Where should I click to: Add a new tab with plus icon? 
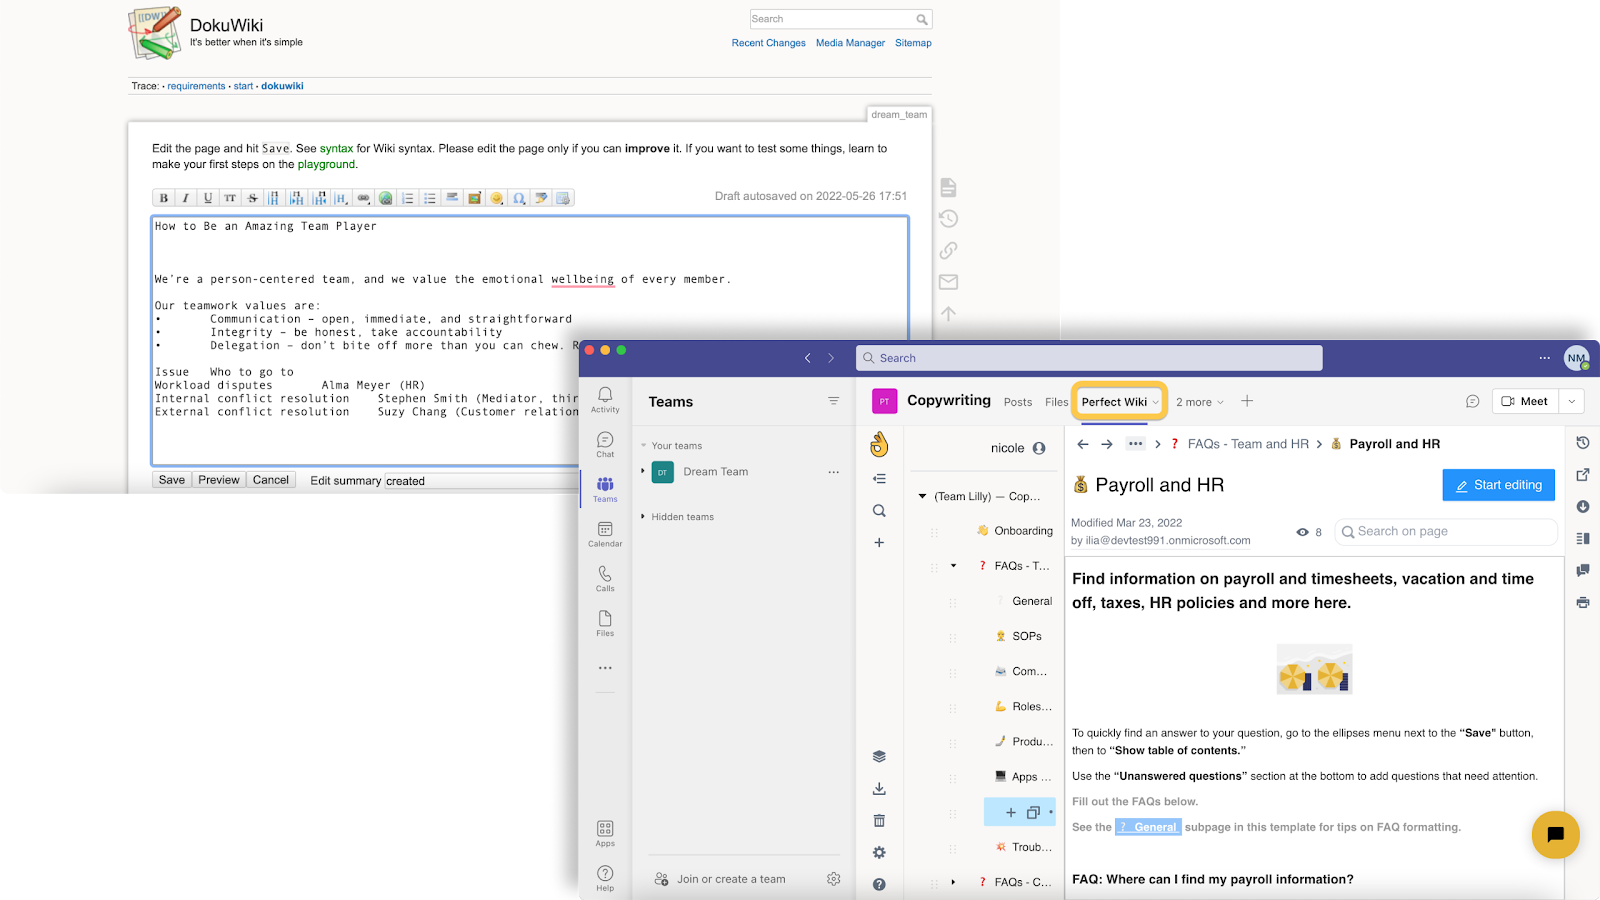(x=1247, y=401)
